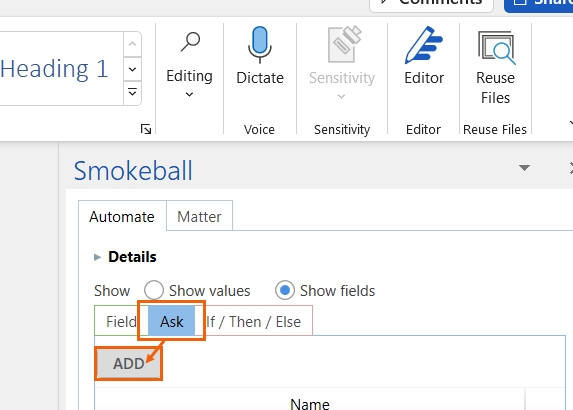Select the Show fields radio button
This screenshot has width=573, height=410.
coord(285,290)
